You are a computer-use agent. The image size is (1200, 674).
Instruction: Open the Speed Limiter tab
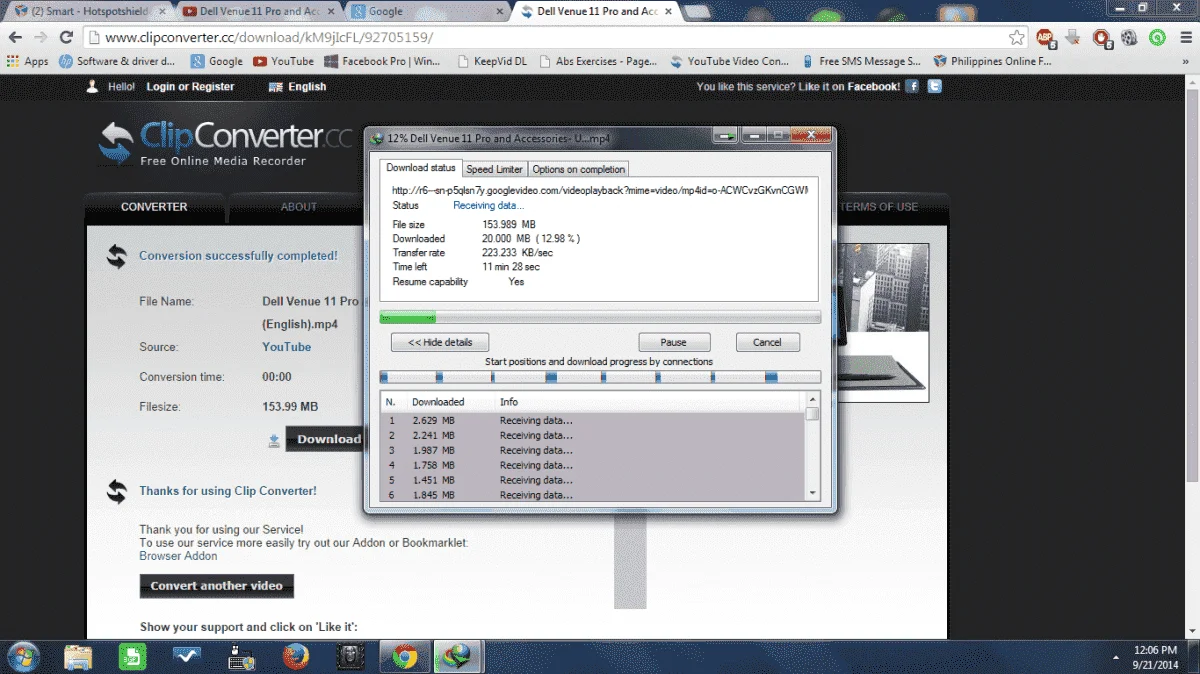(495, 169)
